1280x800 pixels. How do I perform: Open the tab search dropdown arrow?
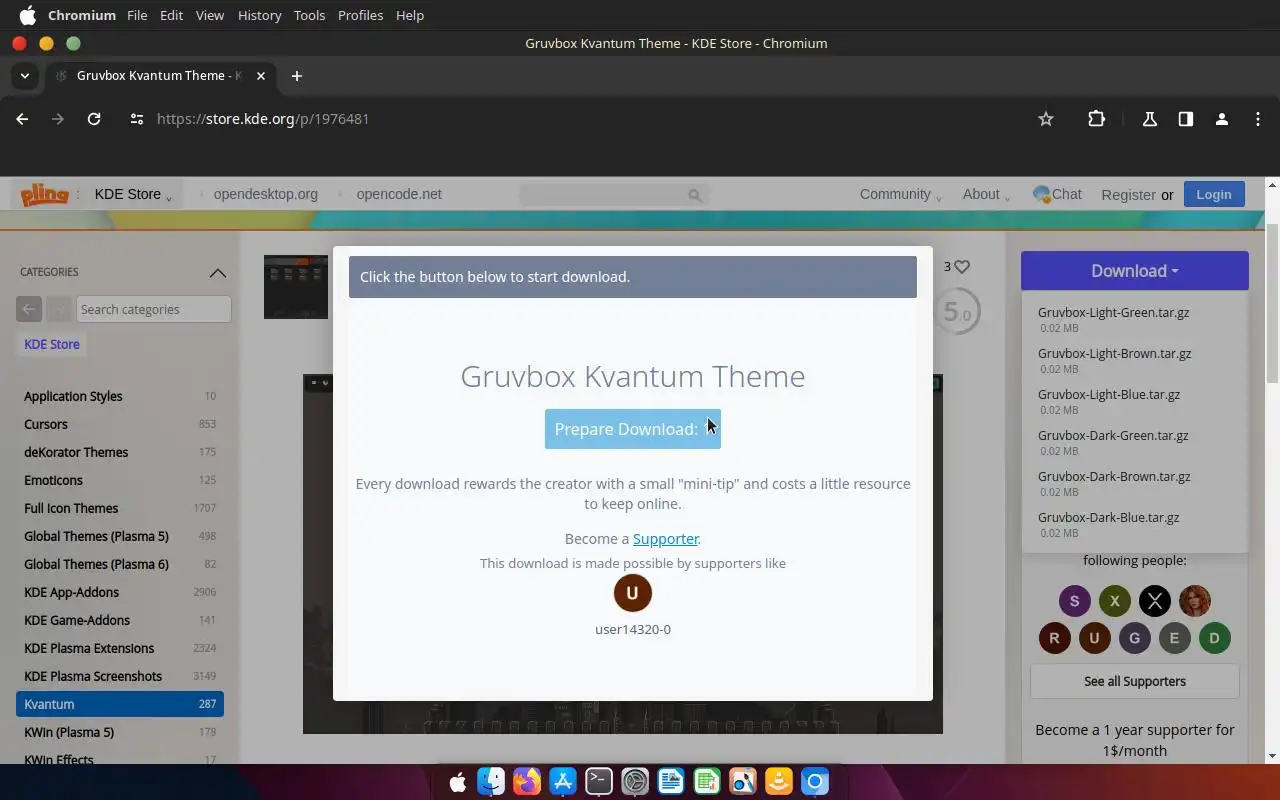point(25,76)
